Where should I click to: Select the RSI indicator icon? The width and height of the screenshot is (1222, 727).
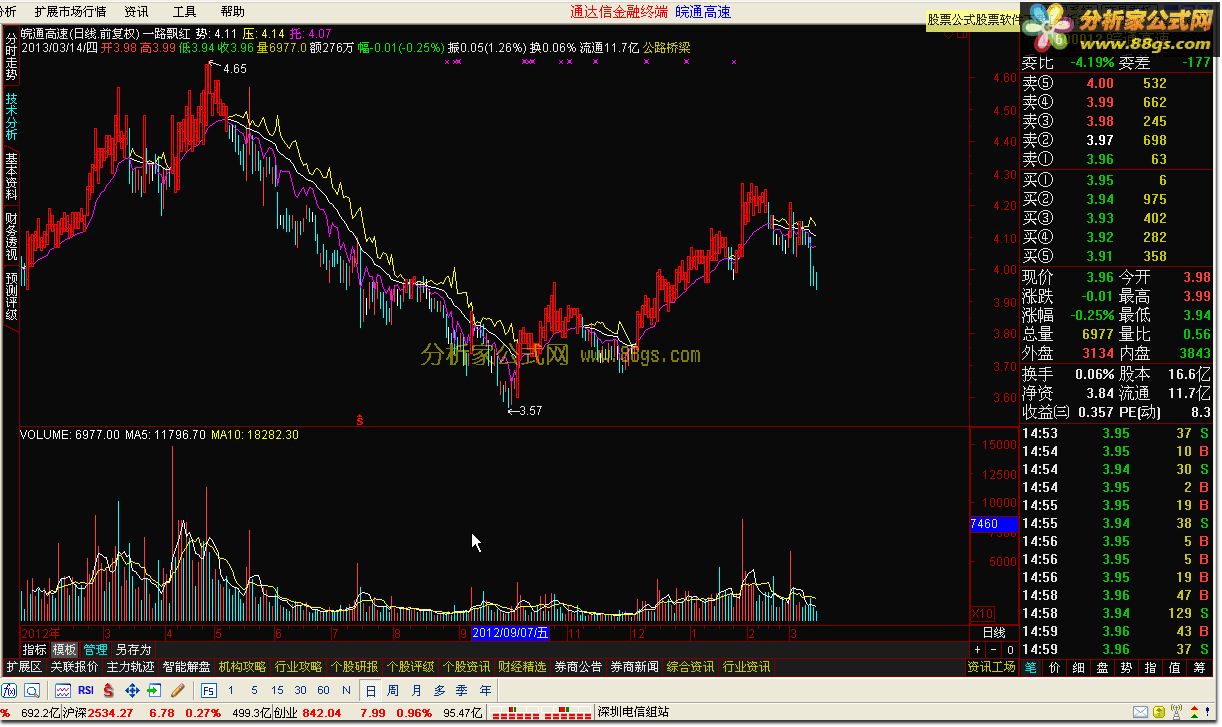point(86,690)
